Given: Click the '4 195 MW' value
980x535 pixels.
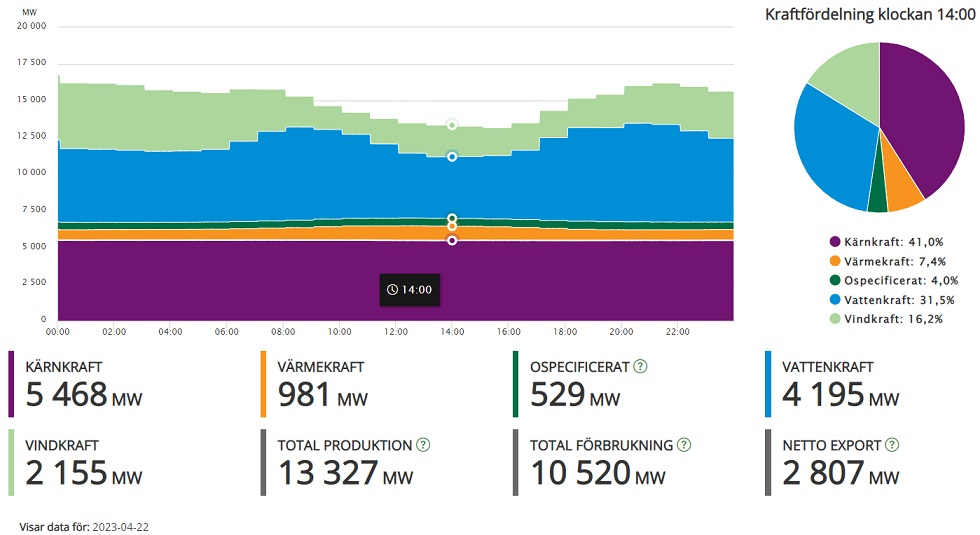Looking at the screenshot, I should point(841,394).
